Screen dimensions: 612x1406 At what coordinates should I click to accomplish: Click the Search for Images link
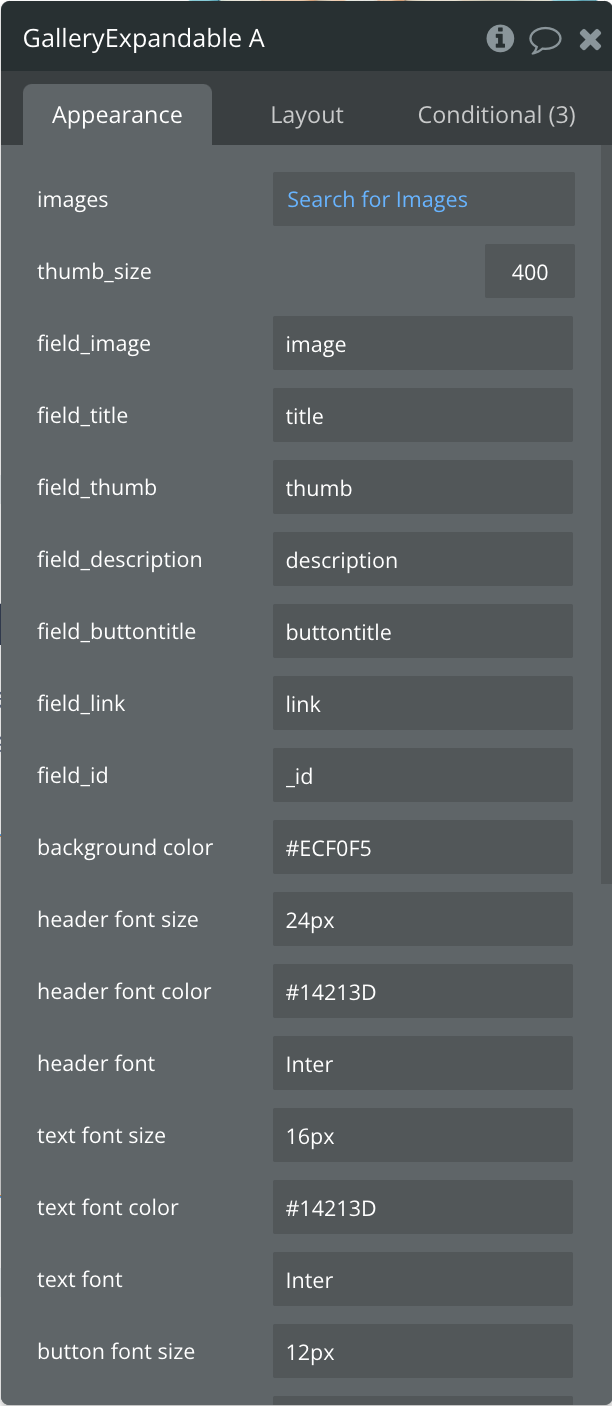[378, 199]
